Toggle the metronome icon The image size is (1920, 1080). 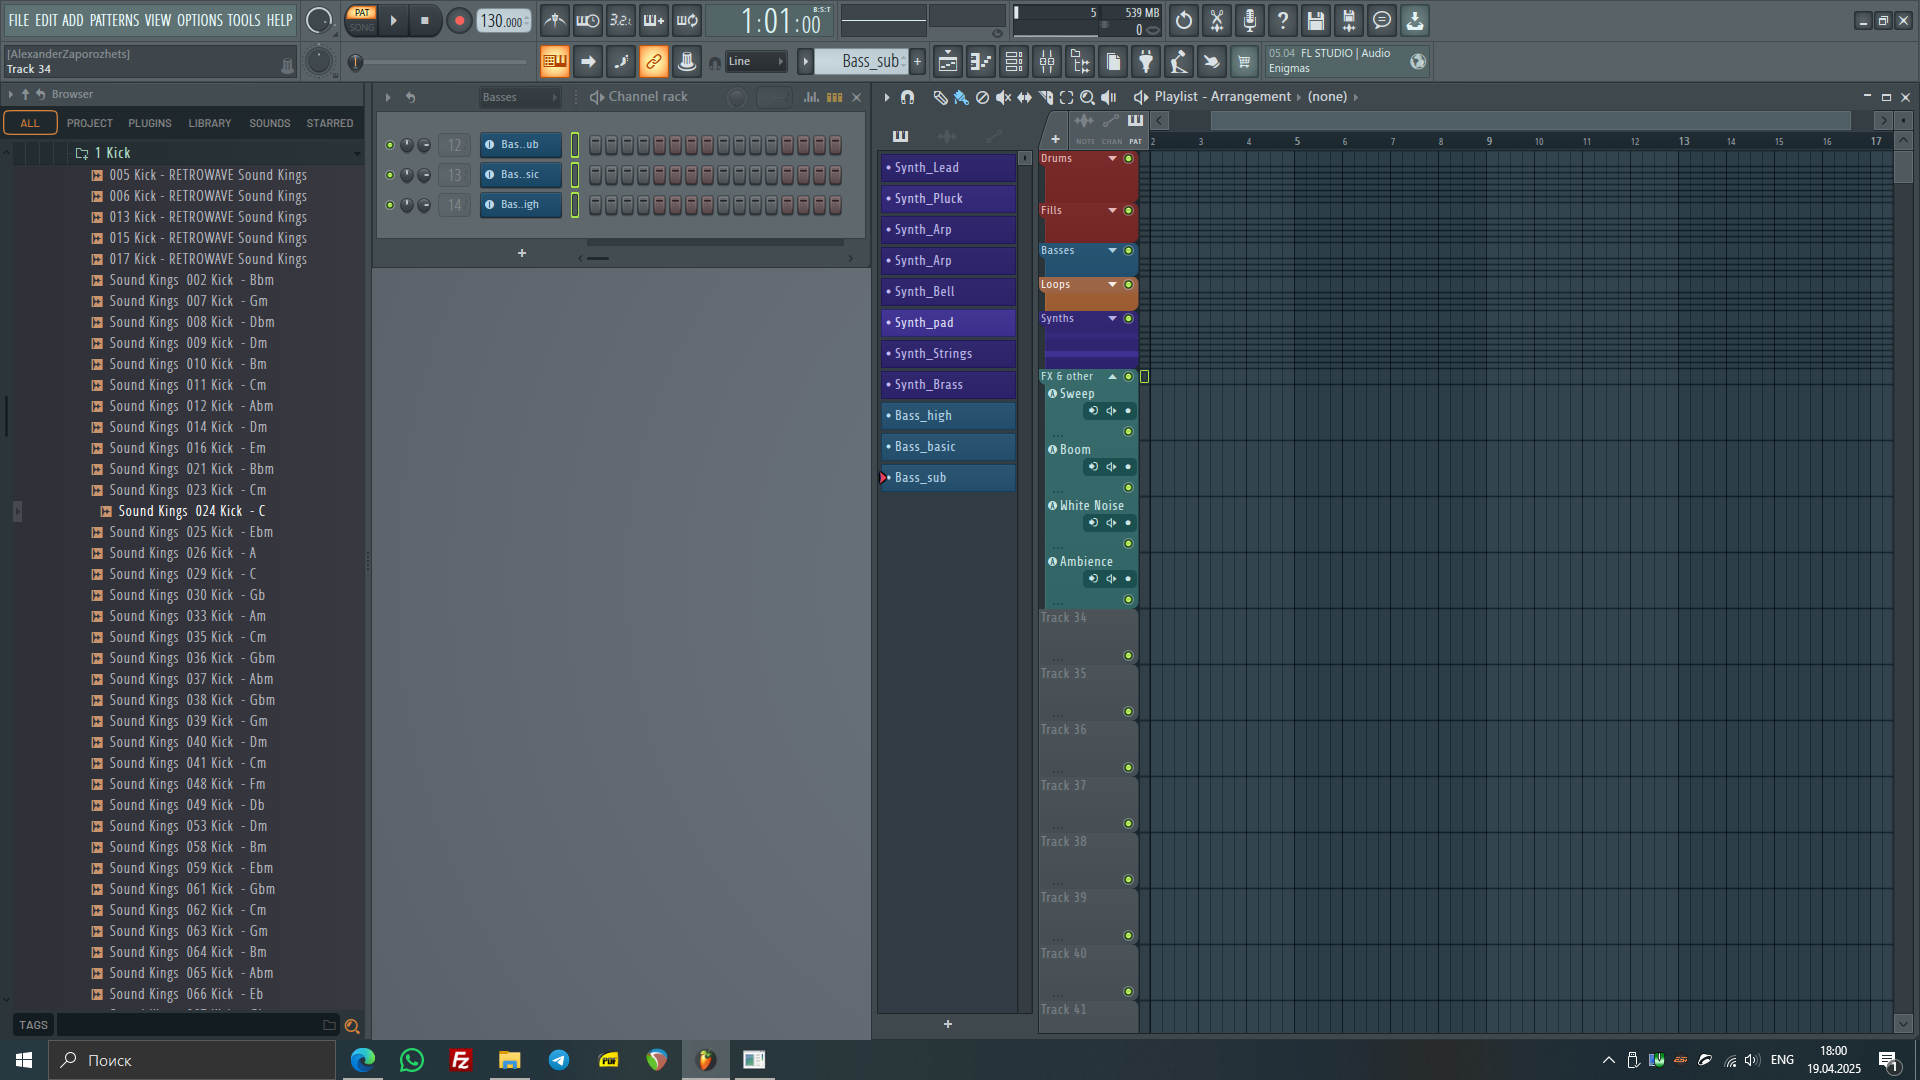pos(555,20)
